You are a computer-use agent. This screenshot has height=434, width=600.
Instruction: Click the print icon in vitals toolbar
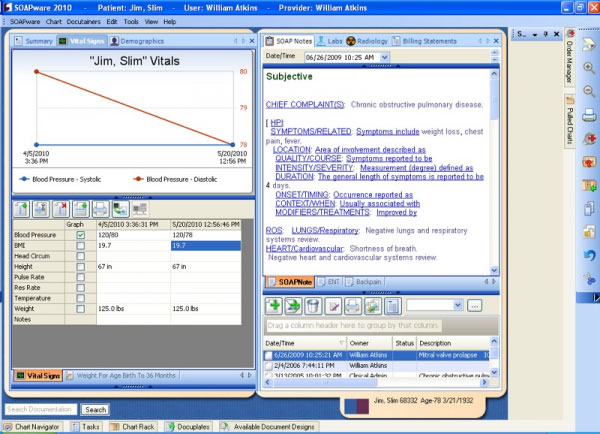point(99,208)
